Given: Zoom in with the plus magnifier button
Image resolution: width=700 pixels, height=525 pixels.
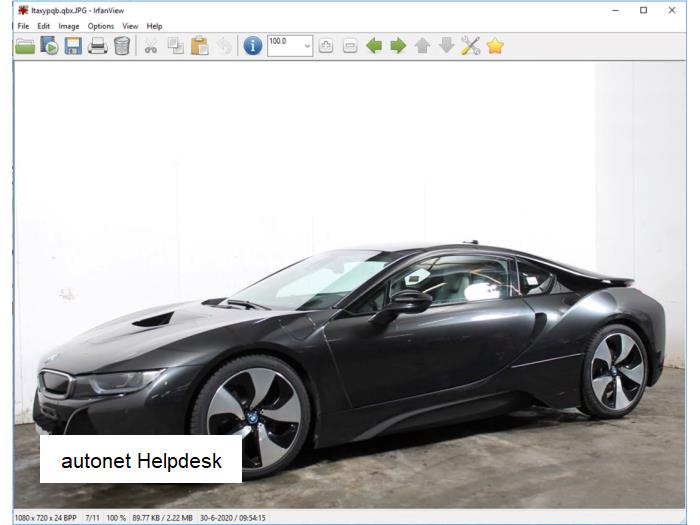Looking at the screenshot, I should click(x=326, y=46).
